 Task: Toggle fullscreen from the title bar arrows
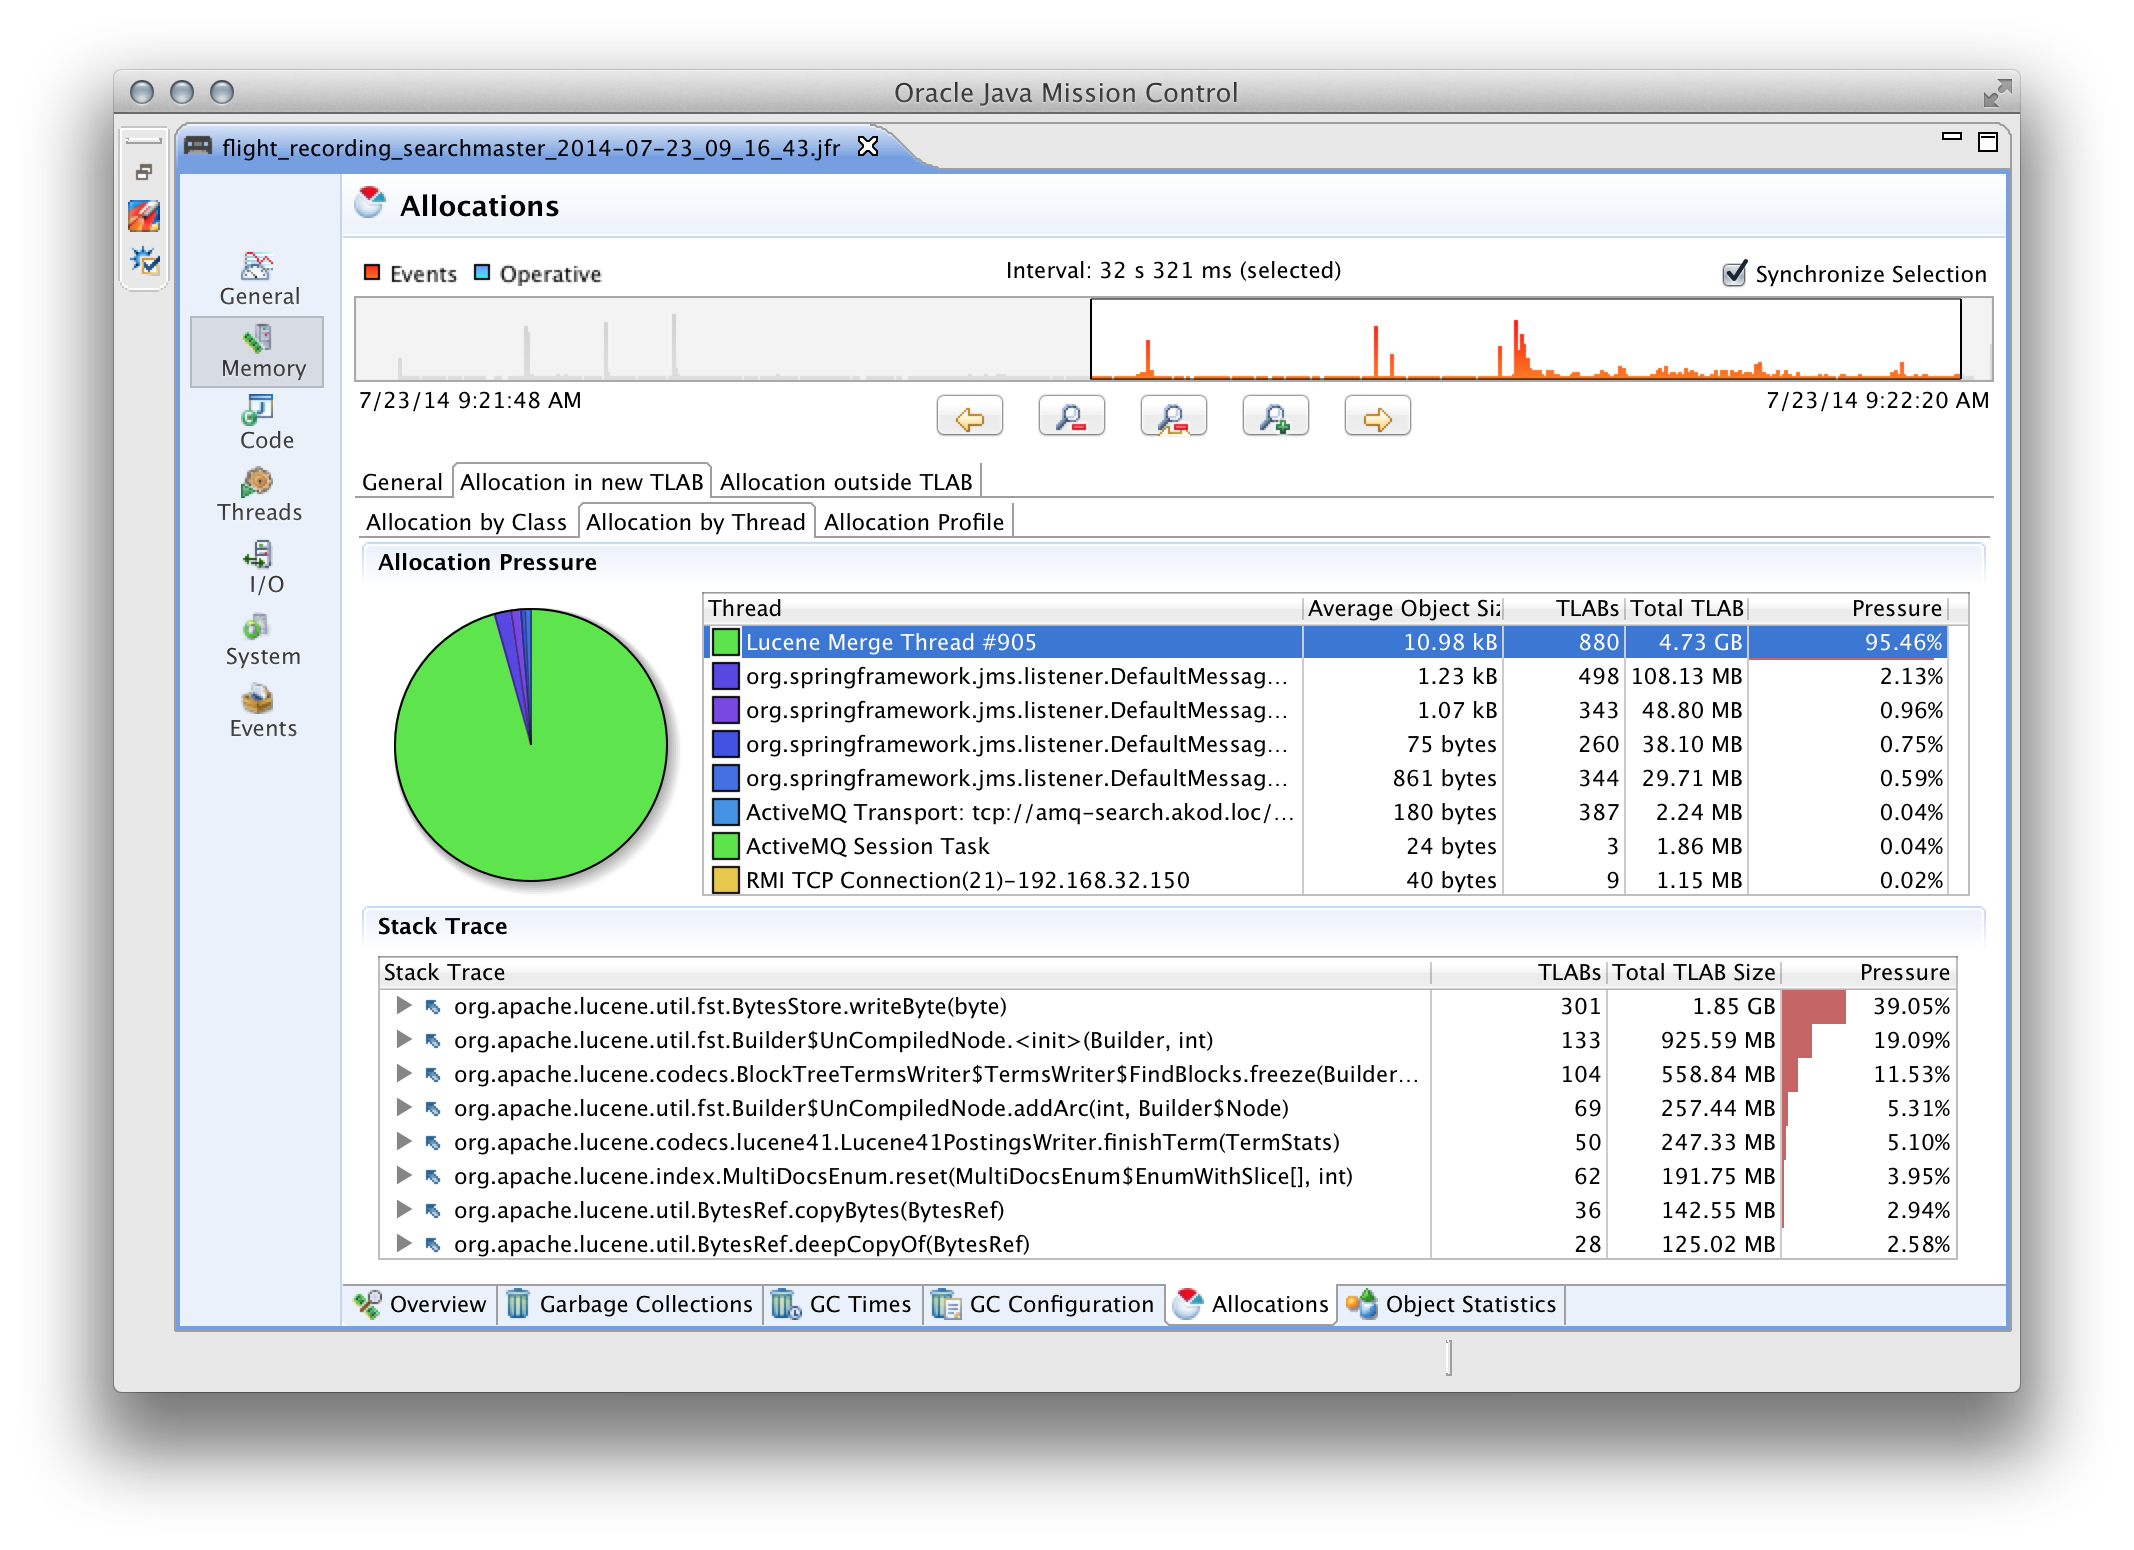tap(1996, 93)
